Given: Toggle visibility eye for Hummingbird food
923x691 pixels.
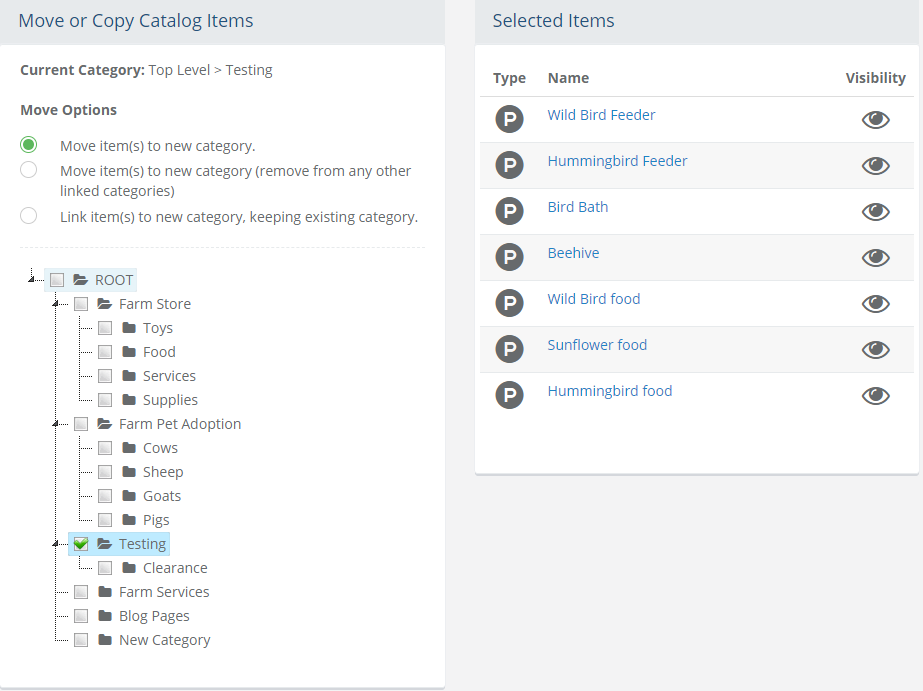Looking at the screenshot, I should [875, 396].
